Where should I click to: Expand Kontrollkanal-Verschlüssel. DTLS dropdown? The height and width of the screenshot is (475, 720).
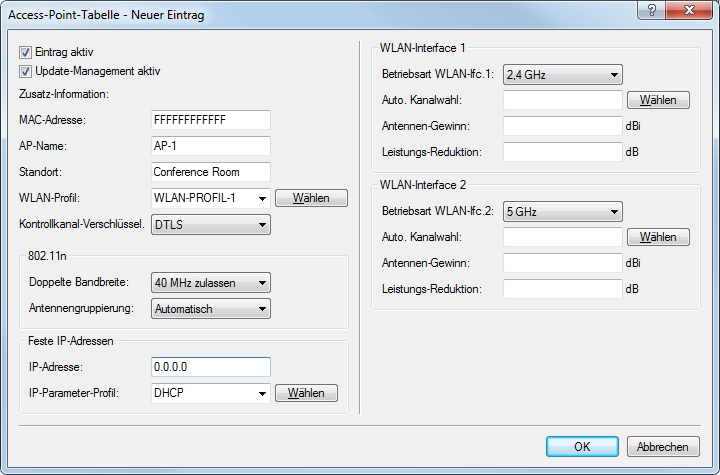[x=261, y=225]
